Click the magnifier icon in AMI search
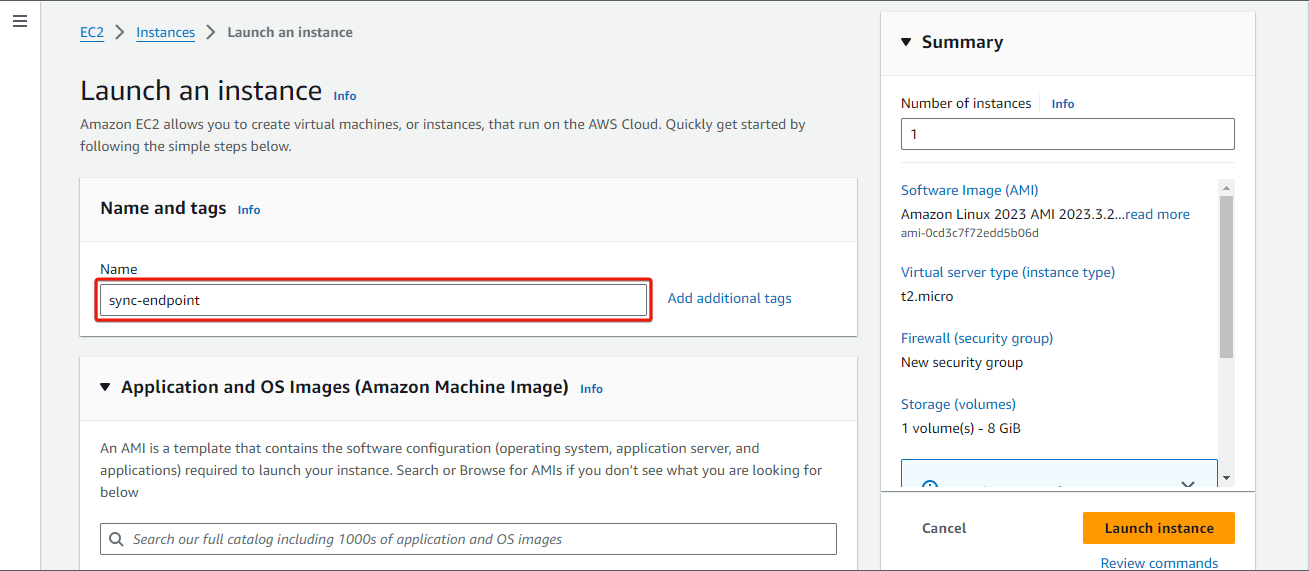This screenshot has width=1309, height=571. click(x=117, y=539)
